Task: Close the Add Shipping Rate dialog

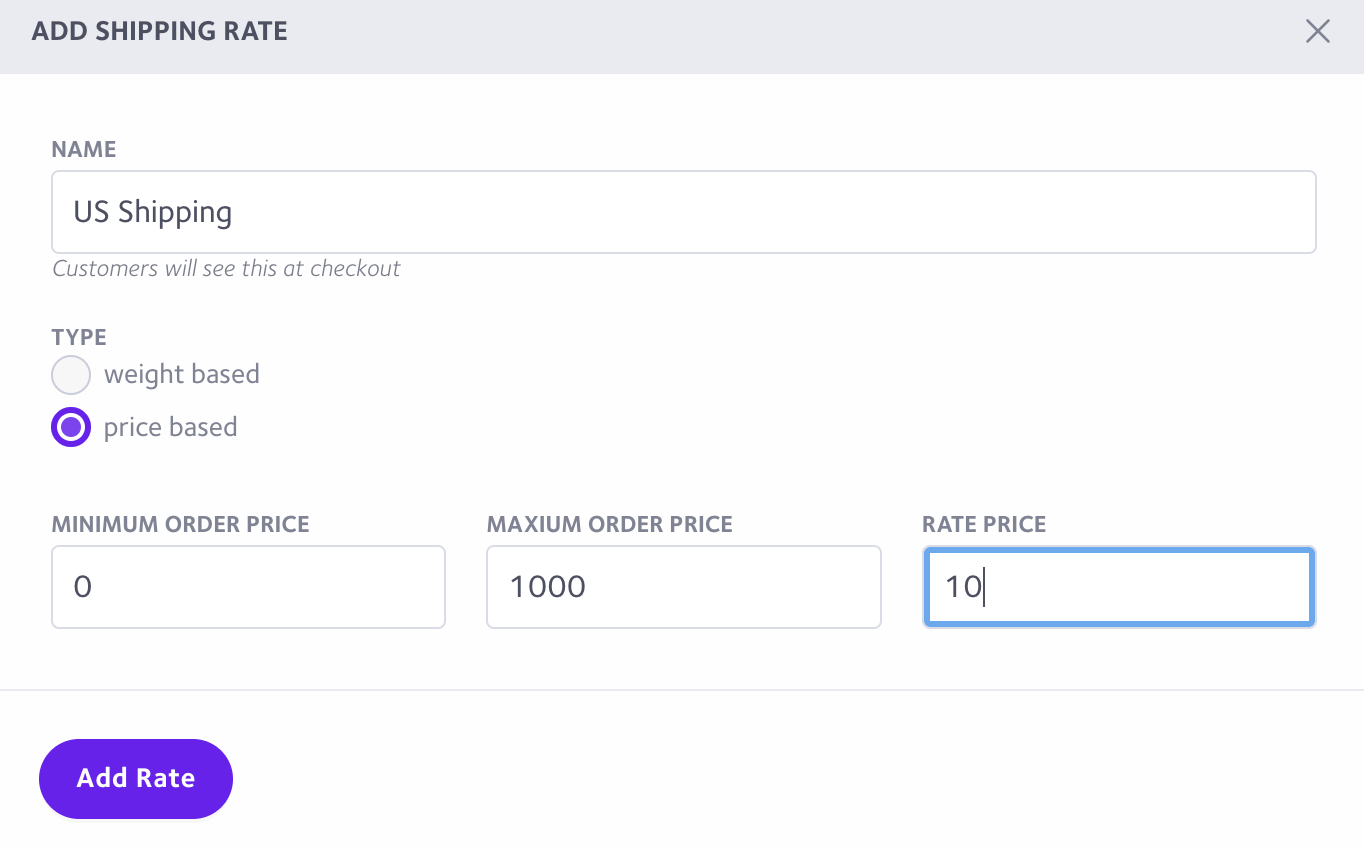Action: point(1317,32)
